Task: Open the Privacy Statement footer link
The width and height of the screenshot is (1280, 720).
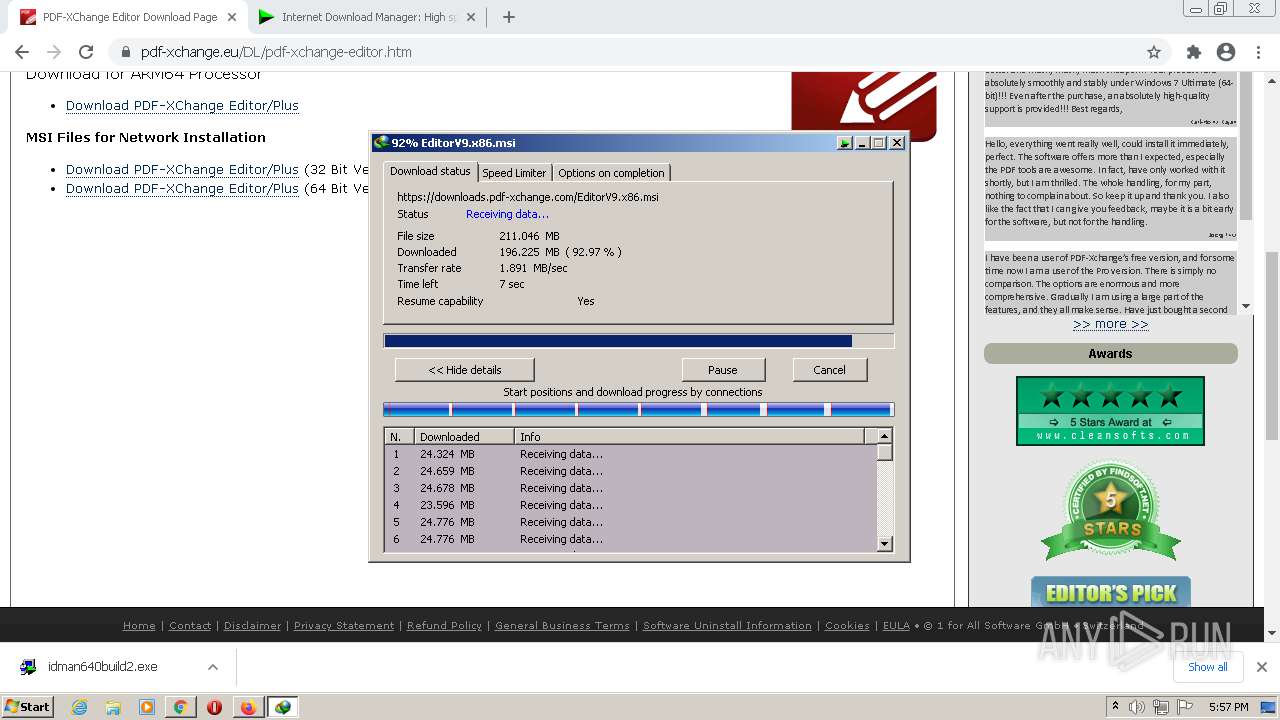Action: (344, 625)
